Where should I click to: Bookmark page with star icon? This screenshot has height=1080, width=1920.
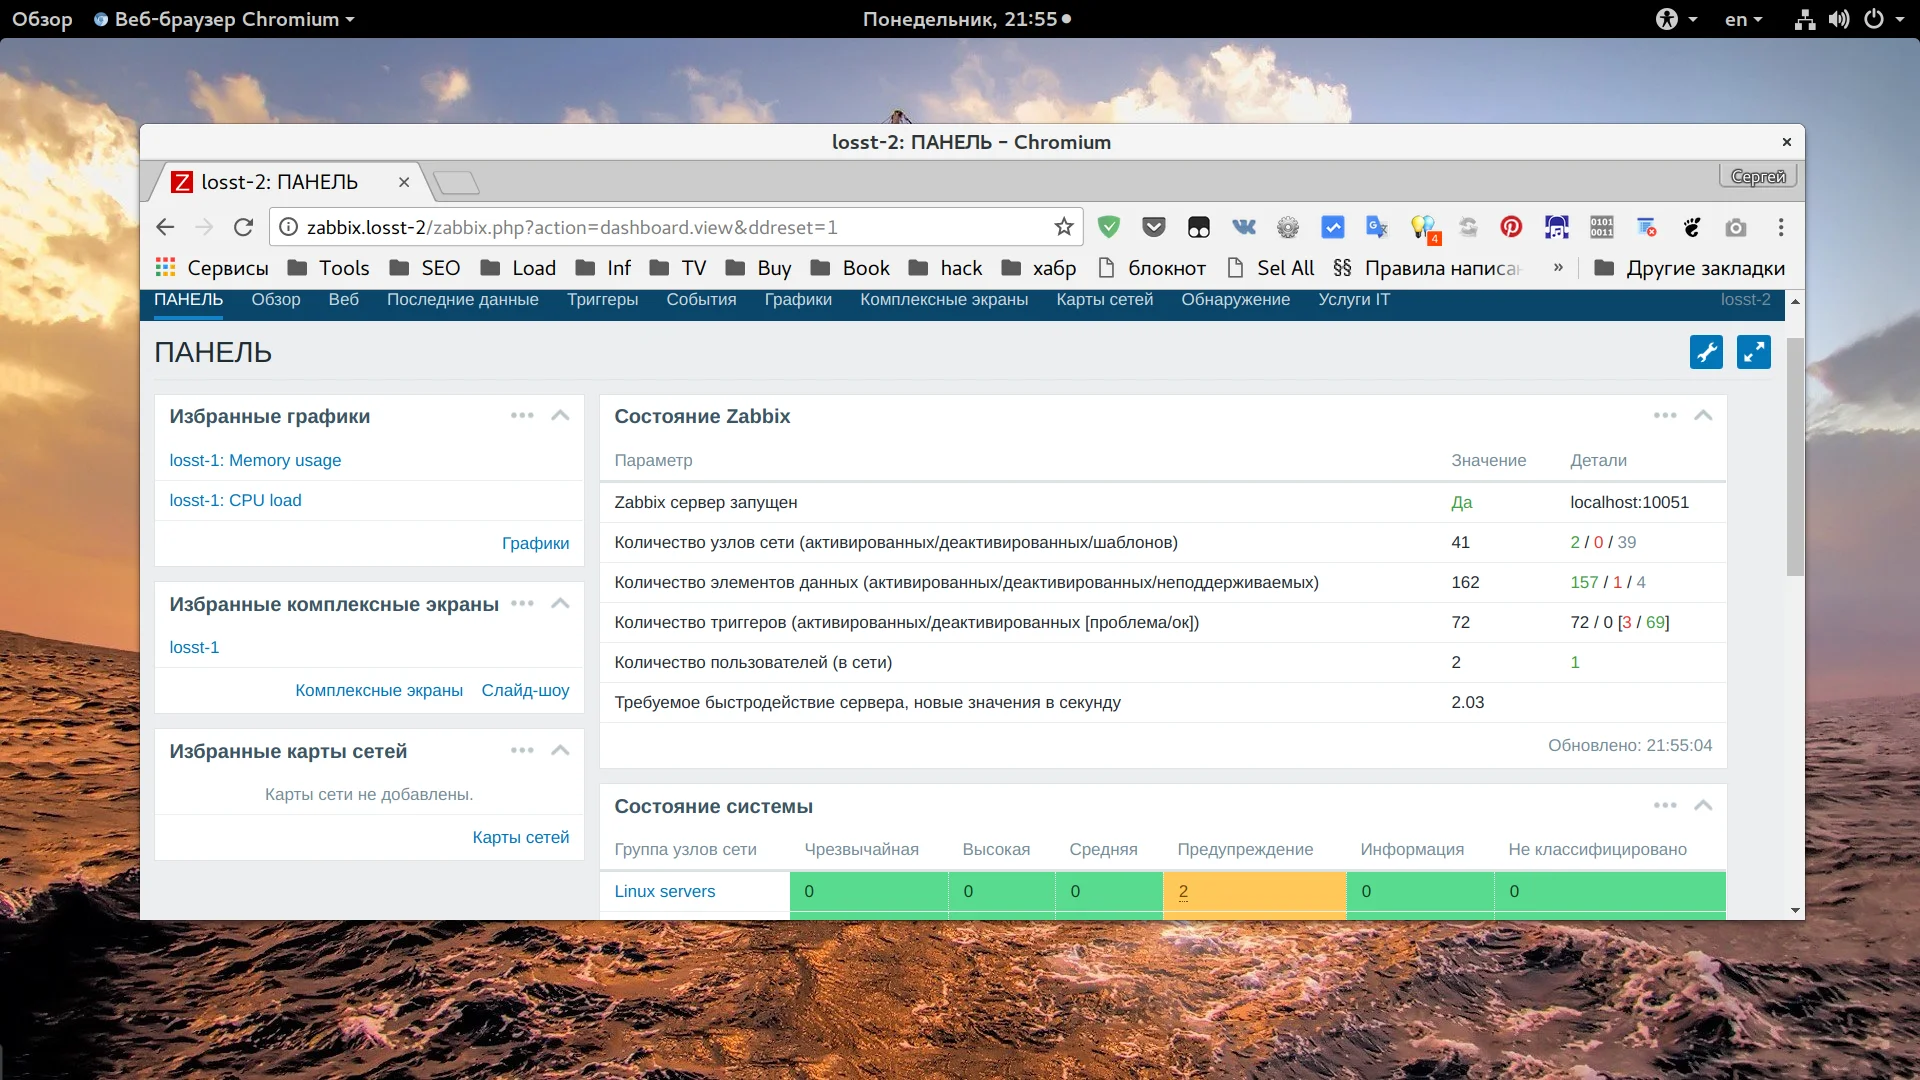click(1064, 227)
